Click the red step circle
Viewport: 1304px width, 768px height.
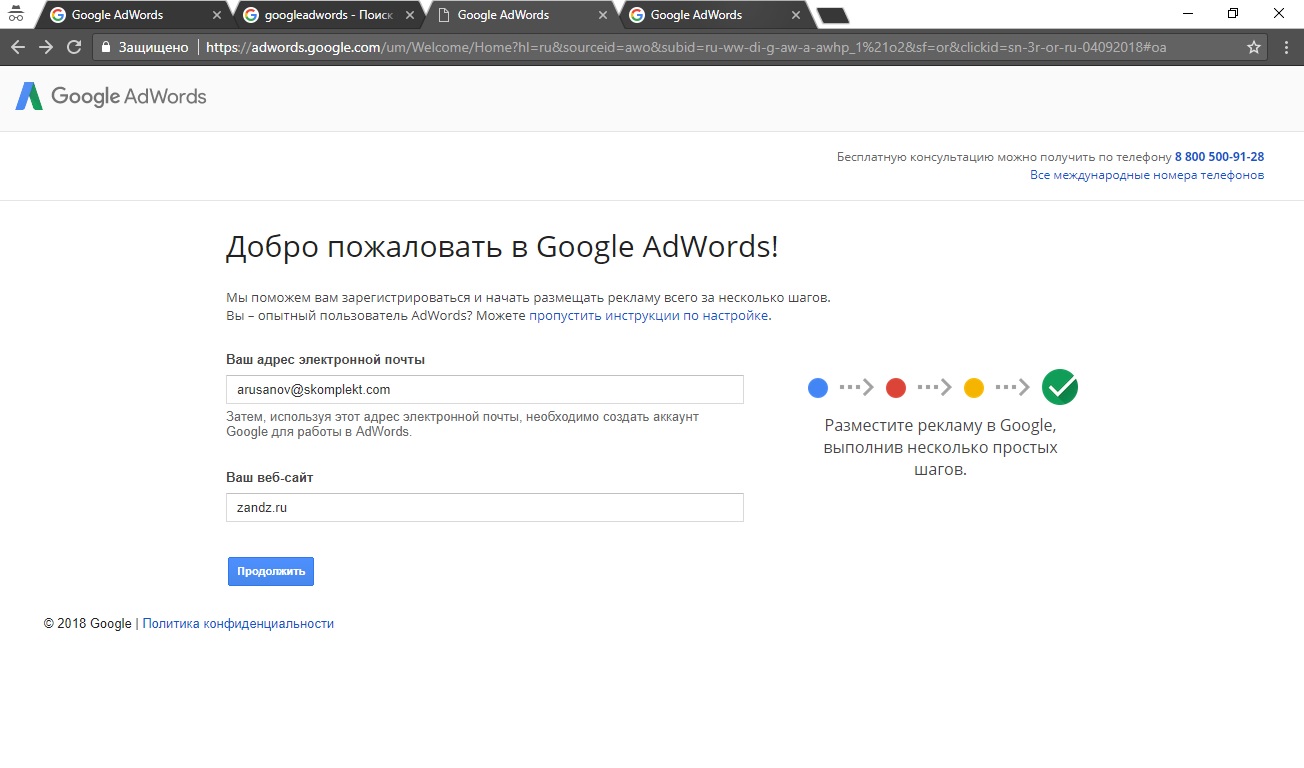coord(896,387)
